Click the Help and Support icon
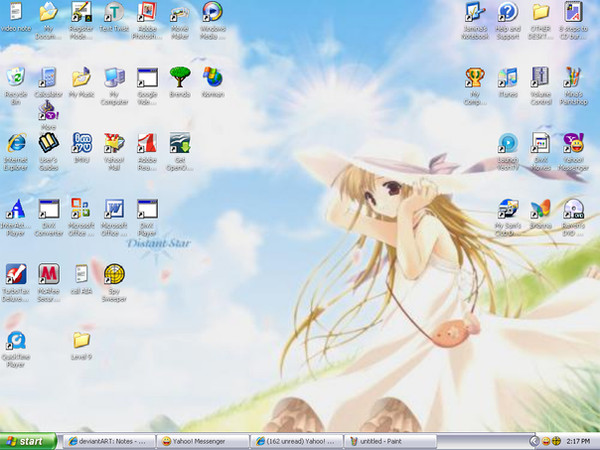The width and height of the screenshot is (600, 450). coord(508,14)
